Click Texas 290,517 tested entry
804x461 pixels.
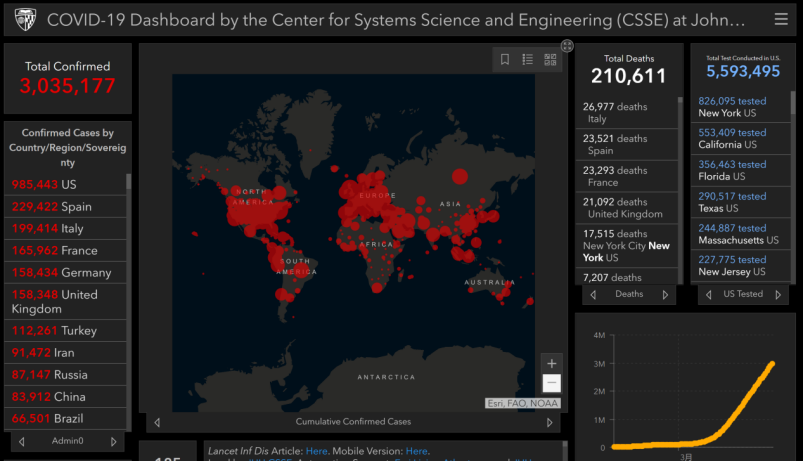point(740,203)
